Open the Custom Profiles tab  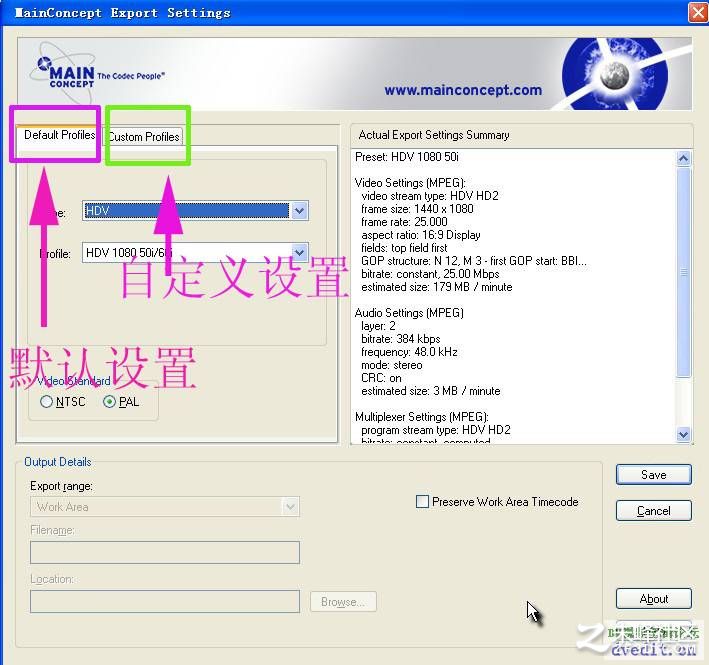coord(144,137)
